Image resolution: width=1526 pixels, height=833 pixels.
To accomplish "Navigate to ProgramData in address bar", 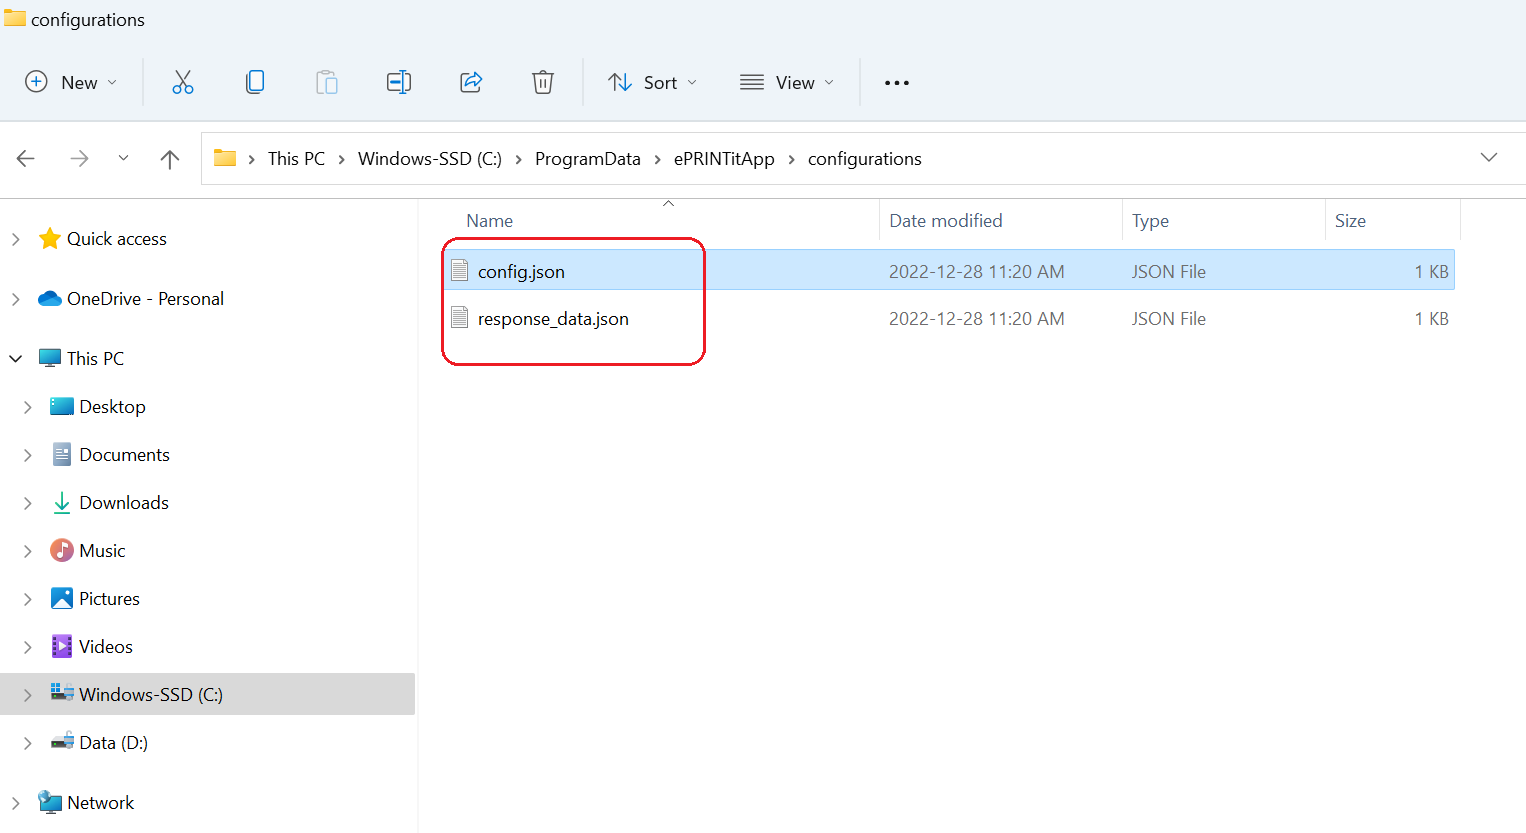I will 587,159.
